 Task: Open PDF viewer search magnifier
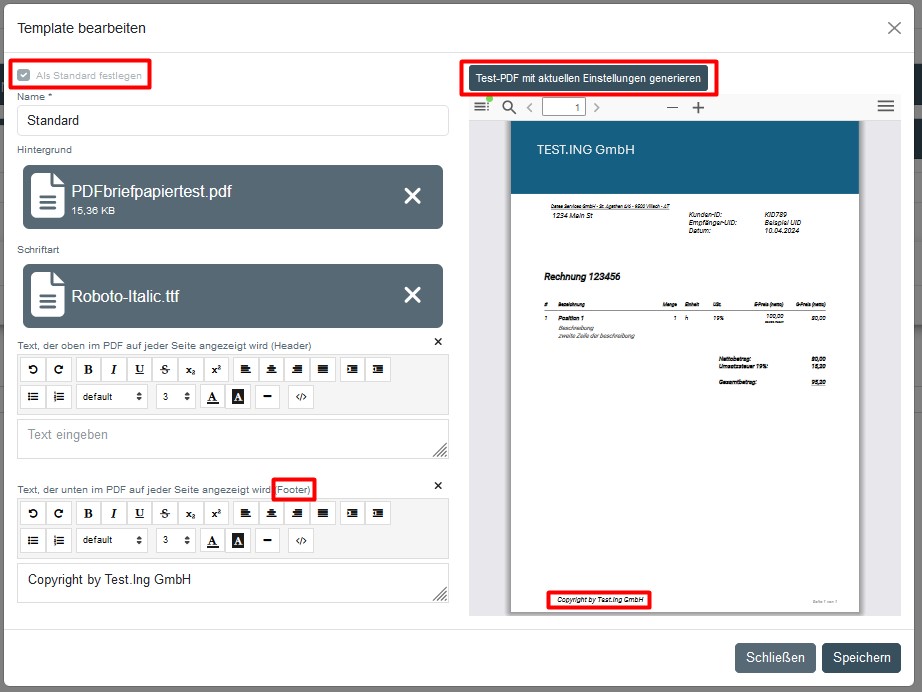pos(509,107)
